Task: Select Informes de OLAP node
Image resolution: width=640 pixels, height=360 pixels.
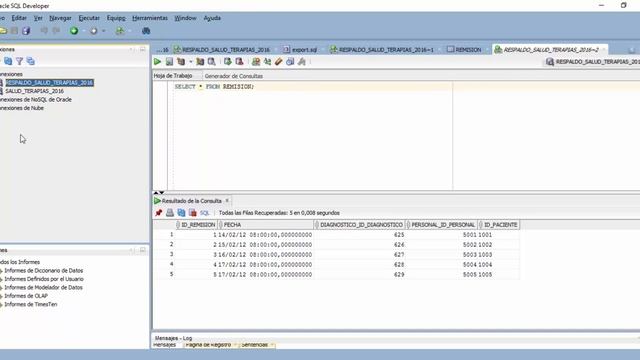Action: pos(26,296)
